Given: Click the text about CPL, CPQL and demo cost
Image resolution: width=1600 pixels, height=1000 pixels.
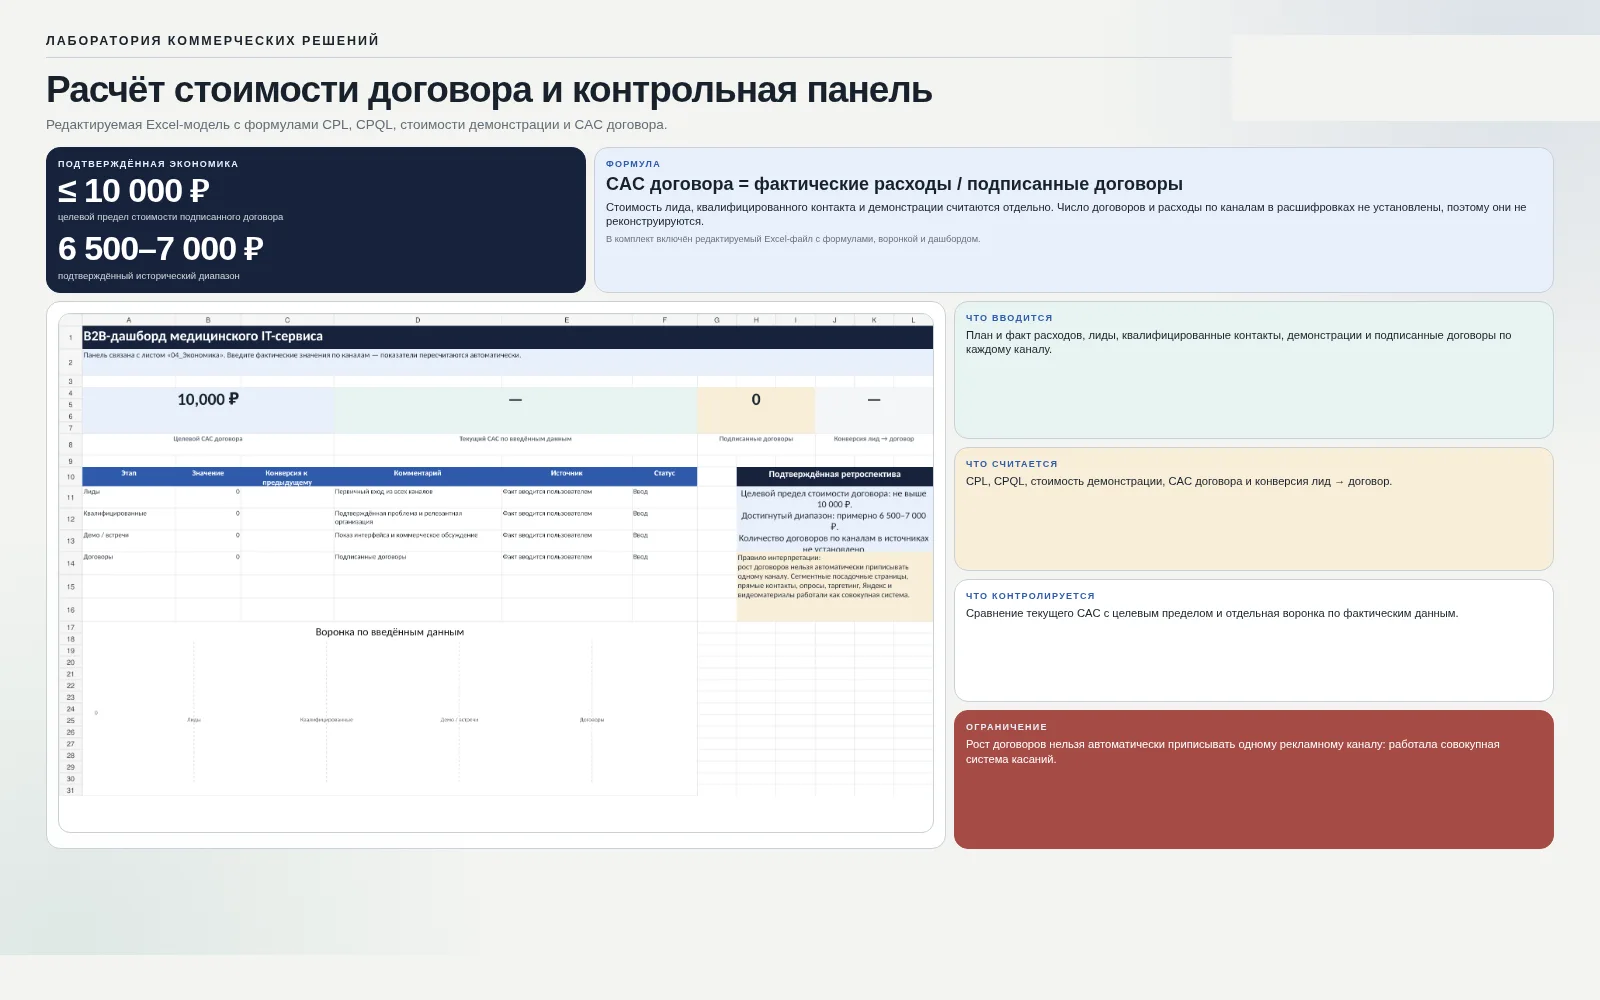Looking at the screenshot, I should point(1179,482).
